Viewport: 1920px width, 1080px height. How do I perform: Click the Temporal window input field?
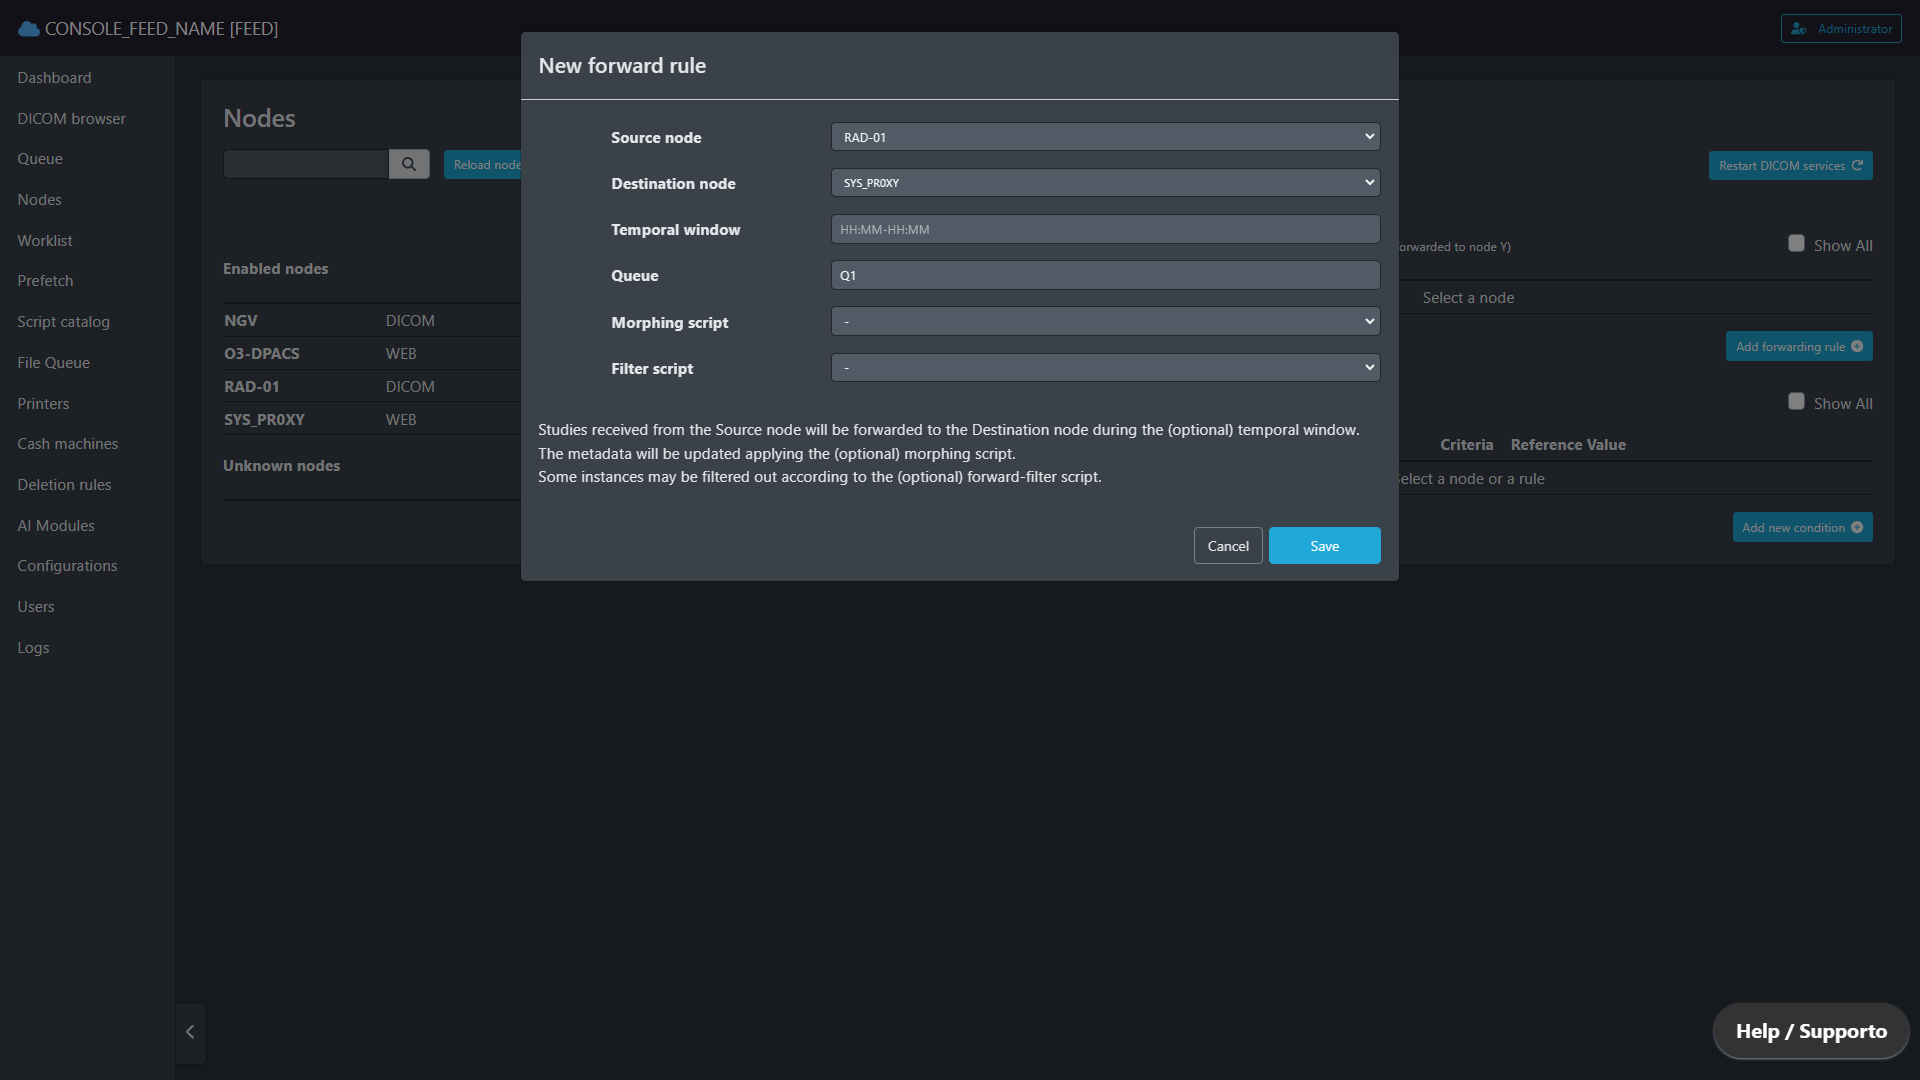(x=1105, y=229)
